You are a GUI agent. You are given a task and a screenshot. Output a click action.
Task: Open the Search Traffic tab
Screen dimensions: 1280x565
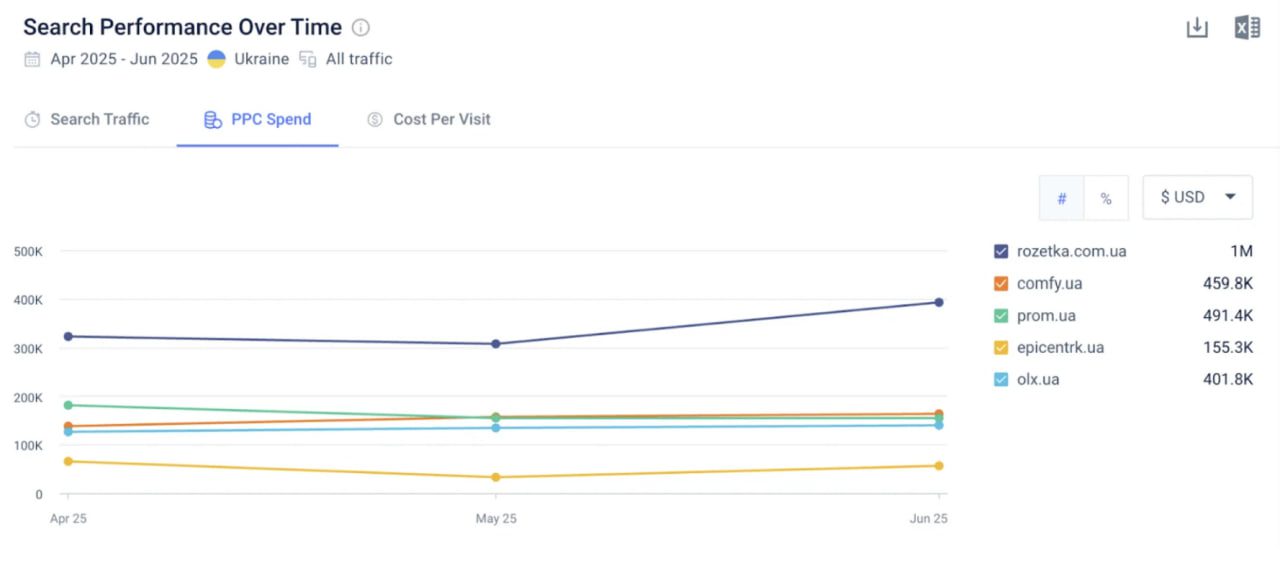pos(87,119)
